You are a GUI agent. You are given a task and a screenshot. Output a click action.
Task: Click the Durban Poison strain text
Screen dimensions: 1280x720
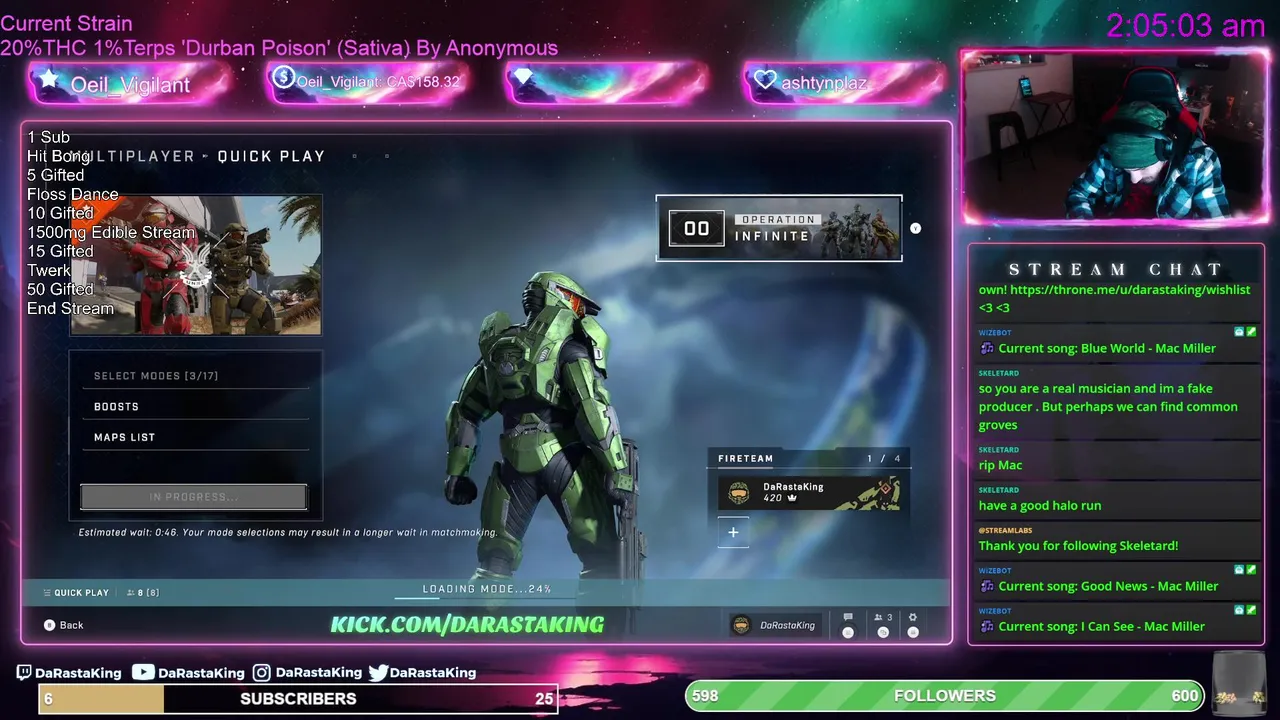point(279,48)
